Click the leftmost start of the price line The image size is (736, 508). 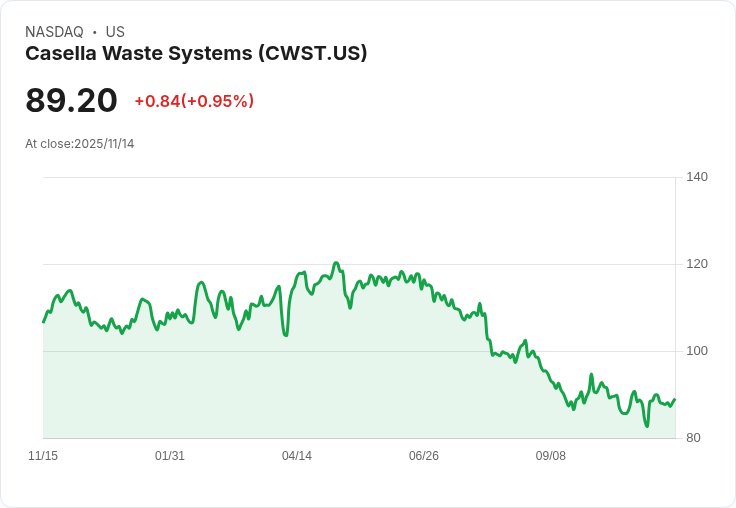pos(44,322)
